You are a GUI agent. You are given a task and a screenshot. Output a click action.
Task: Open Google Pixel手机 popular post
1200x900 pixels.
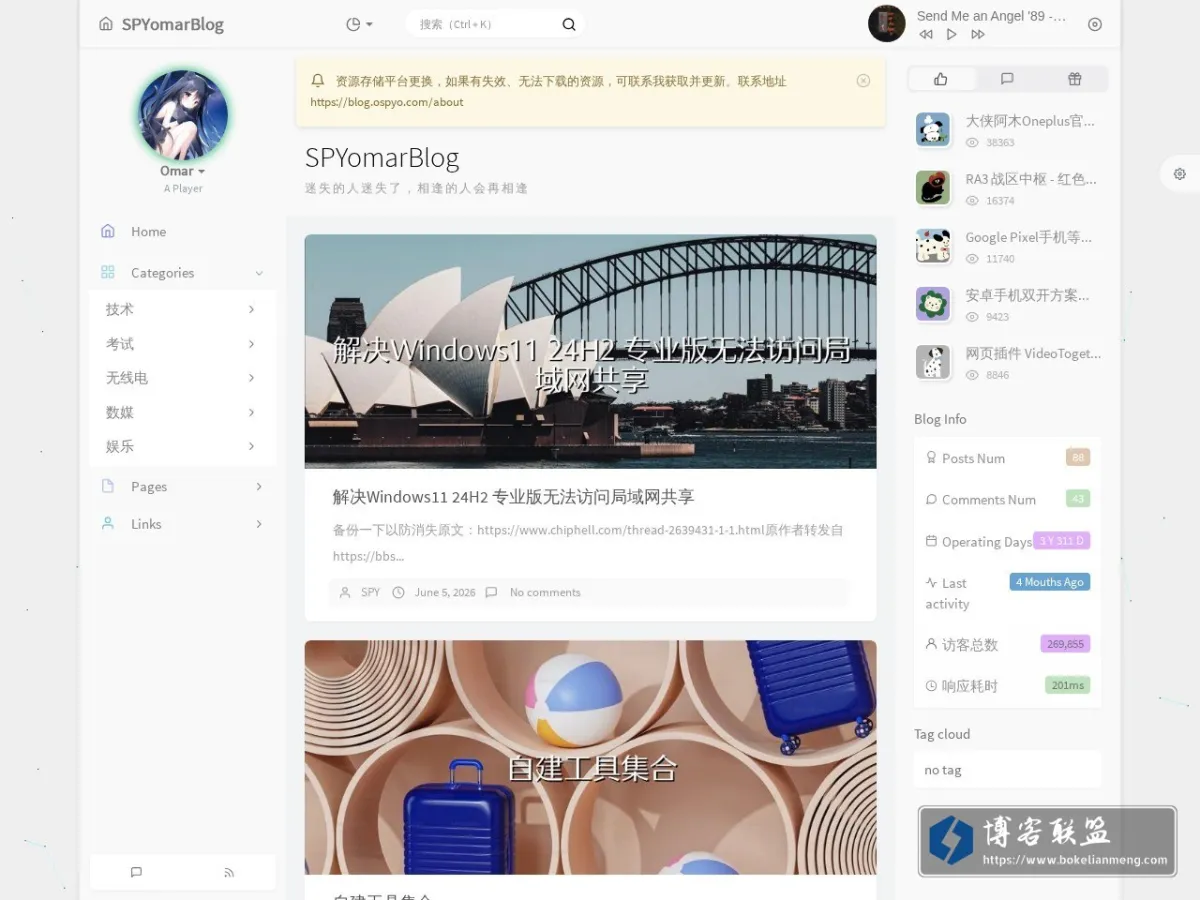pos(1028,237)
